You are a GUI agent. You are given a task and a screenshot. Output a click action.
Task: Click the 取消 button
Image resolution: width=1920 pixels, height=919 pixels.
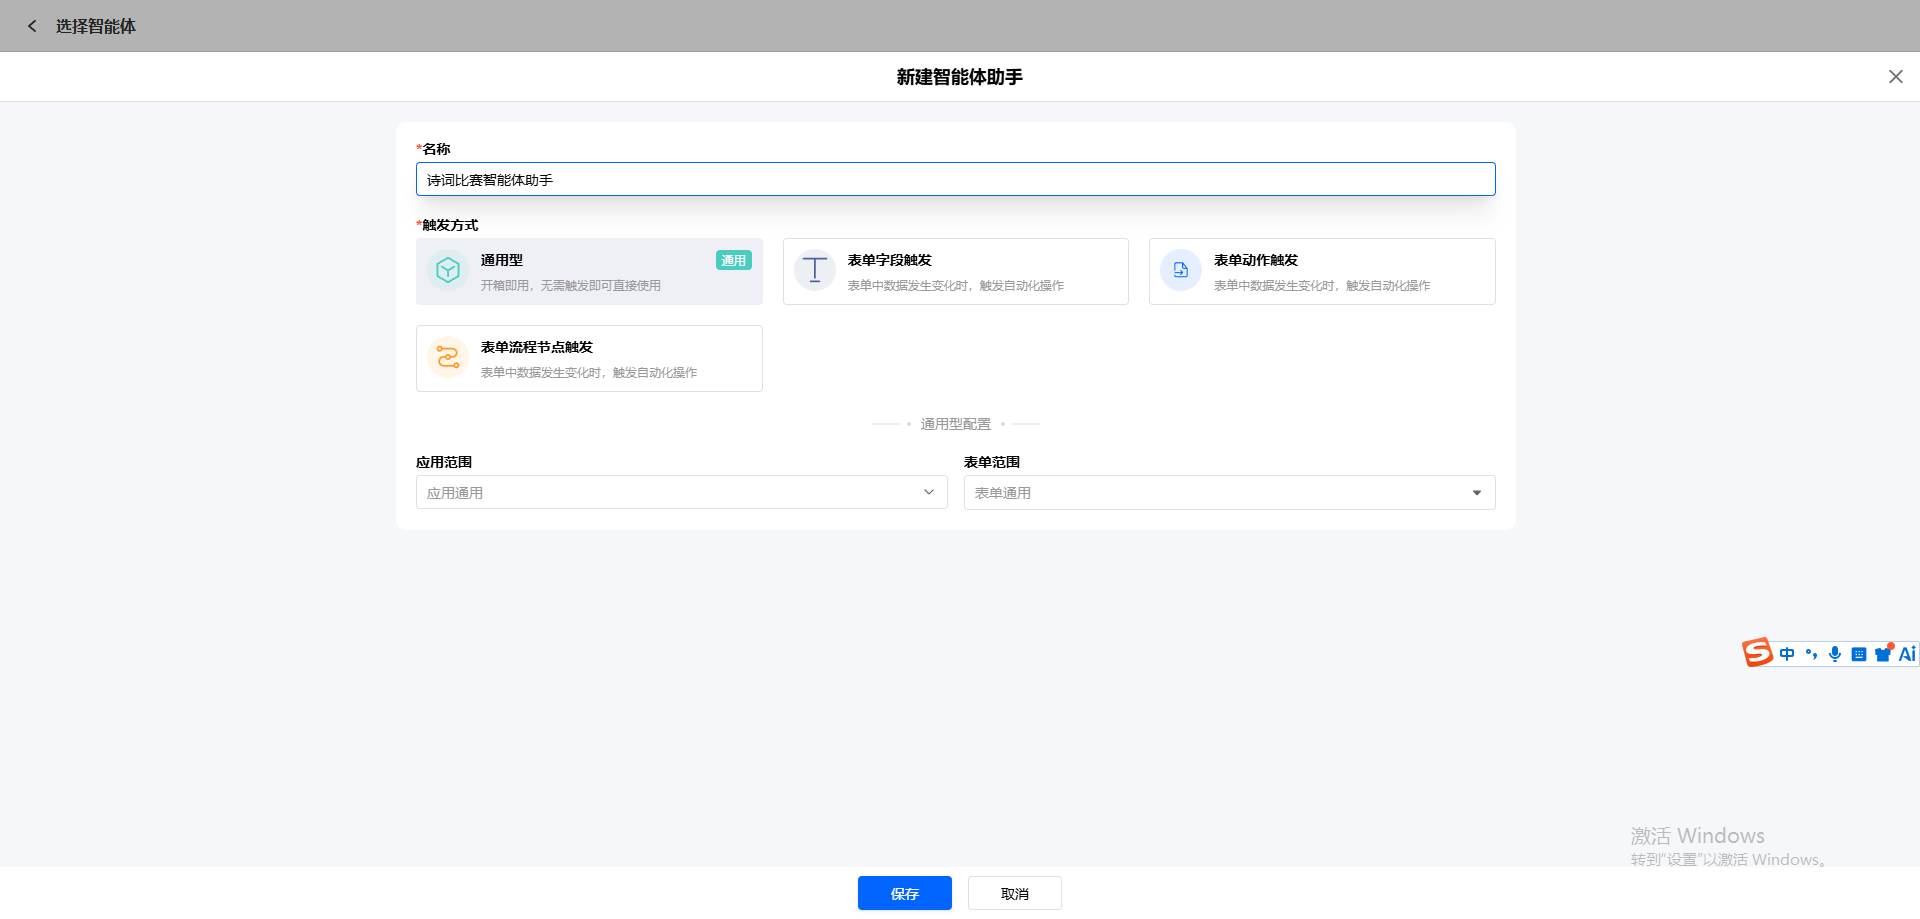click(x=1015, y=893)
